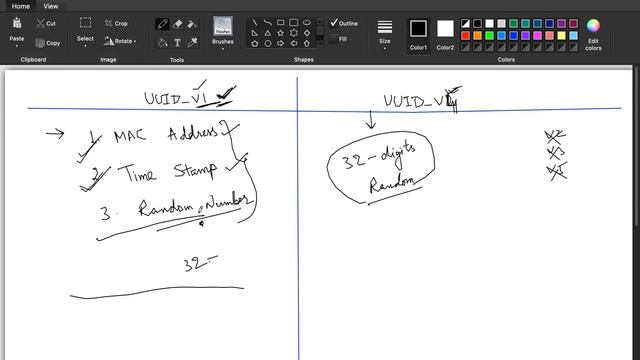Screen dimensions: 640x360
Task: Expand the Select options arrow
Action: coord(85,46)
